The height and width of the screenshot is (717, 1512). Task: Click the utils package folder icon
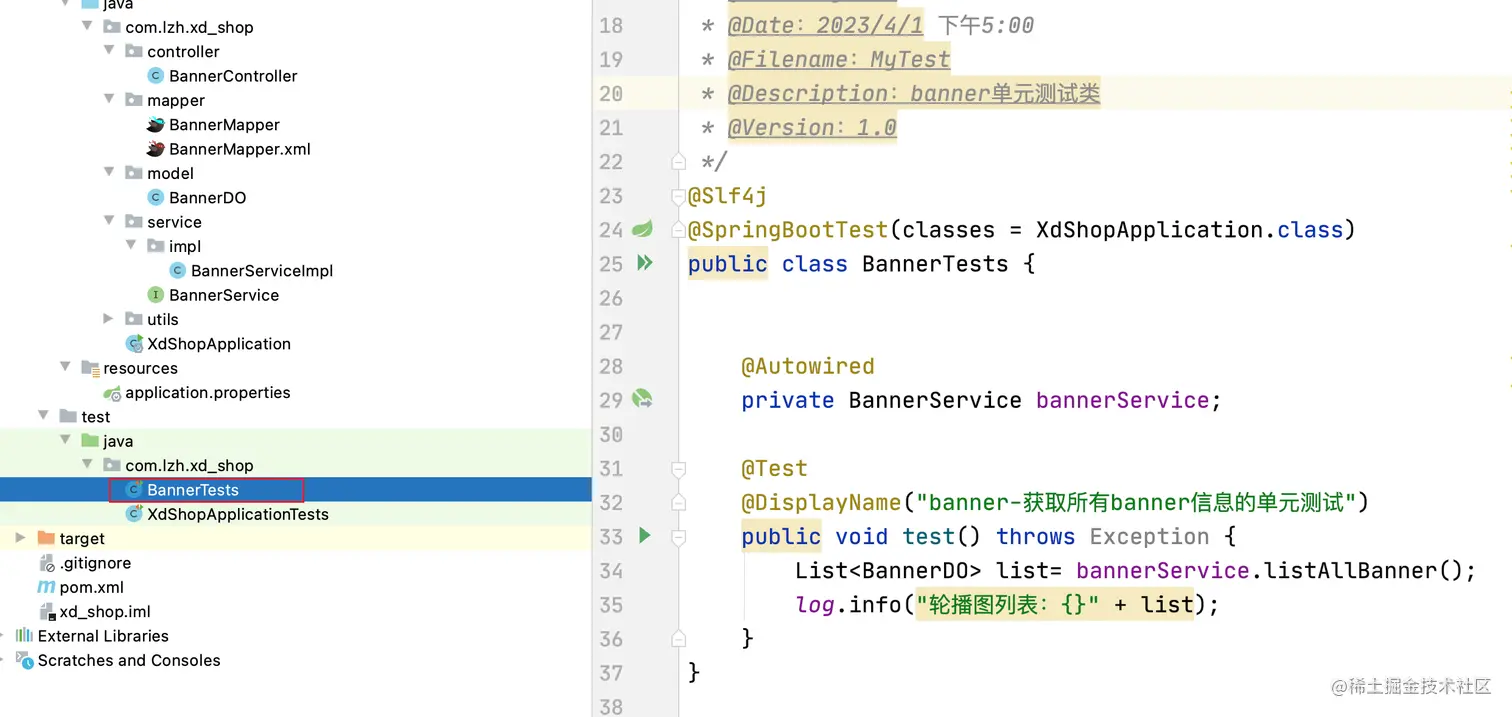pyautogui.click(x=134, y=320)
